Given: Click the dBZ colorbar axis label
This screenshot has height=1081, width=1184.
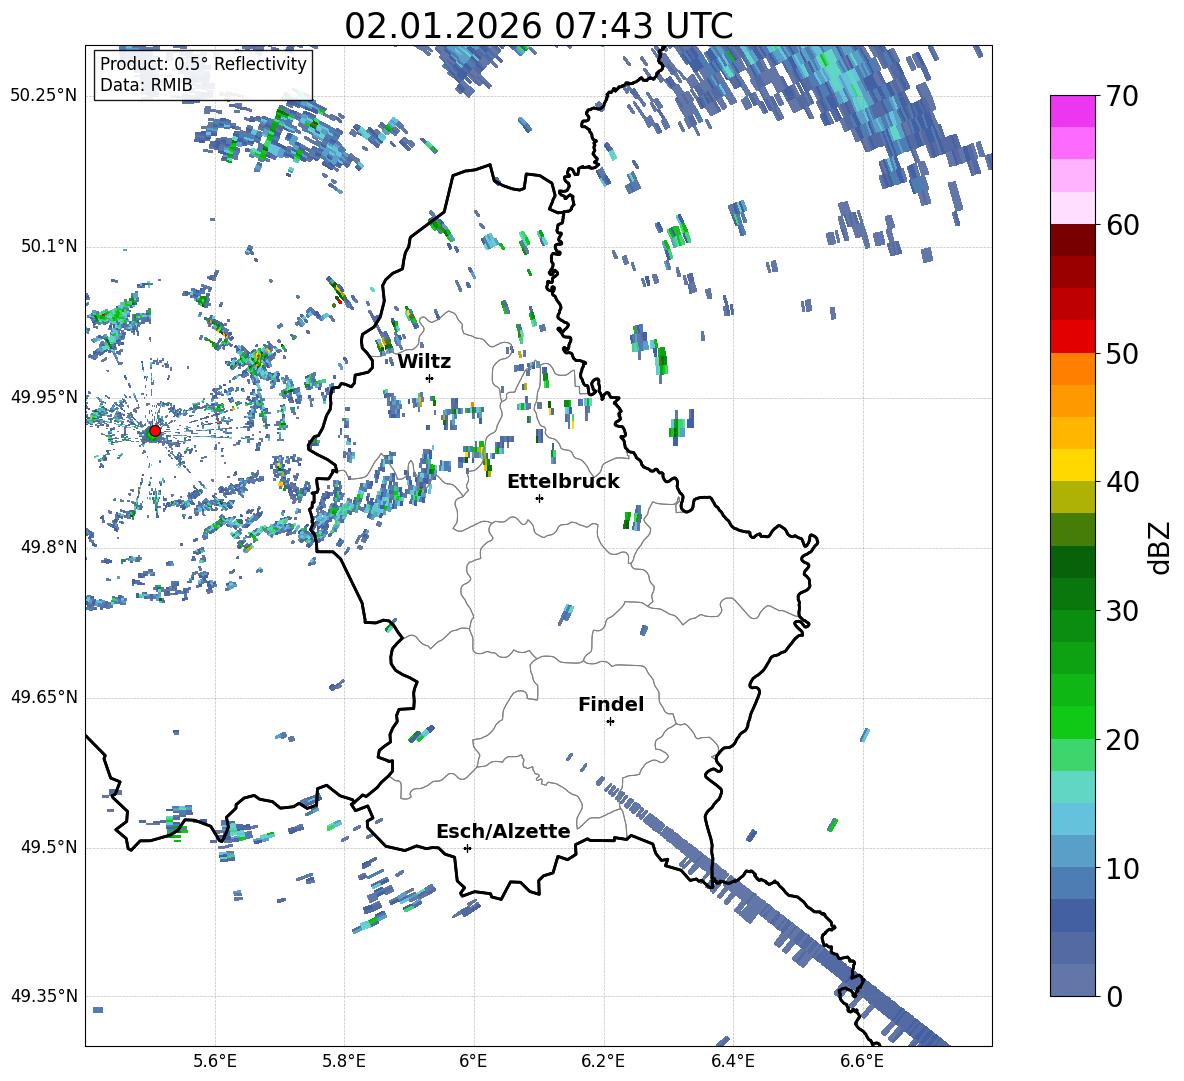Looking at the screenshot, I should click(x=1161, y=547).
